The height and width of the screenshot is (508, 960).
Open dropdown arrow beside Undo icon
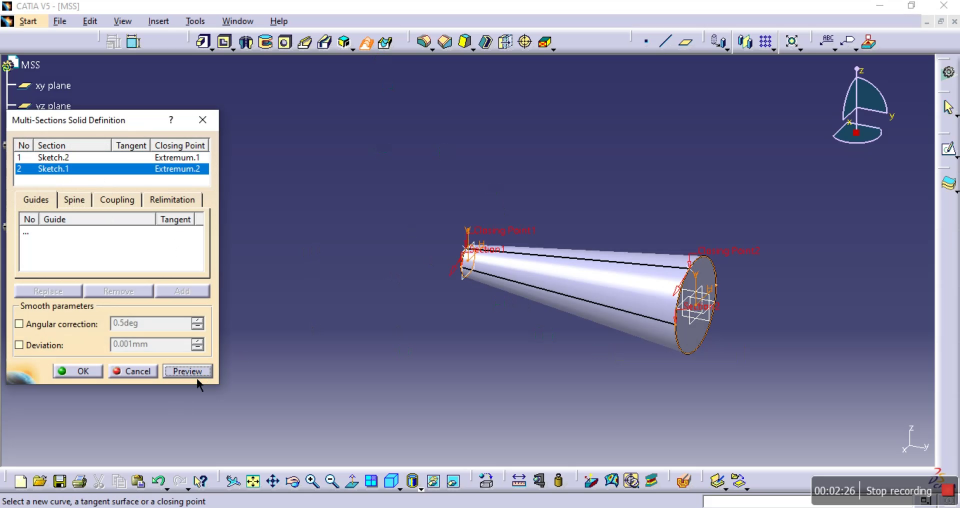tap(167, 488)
